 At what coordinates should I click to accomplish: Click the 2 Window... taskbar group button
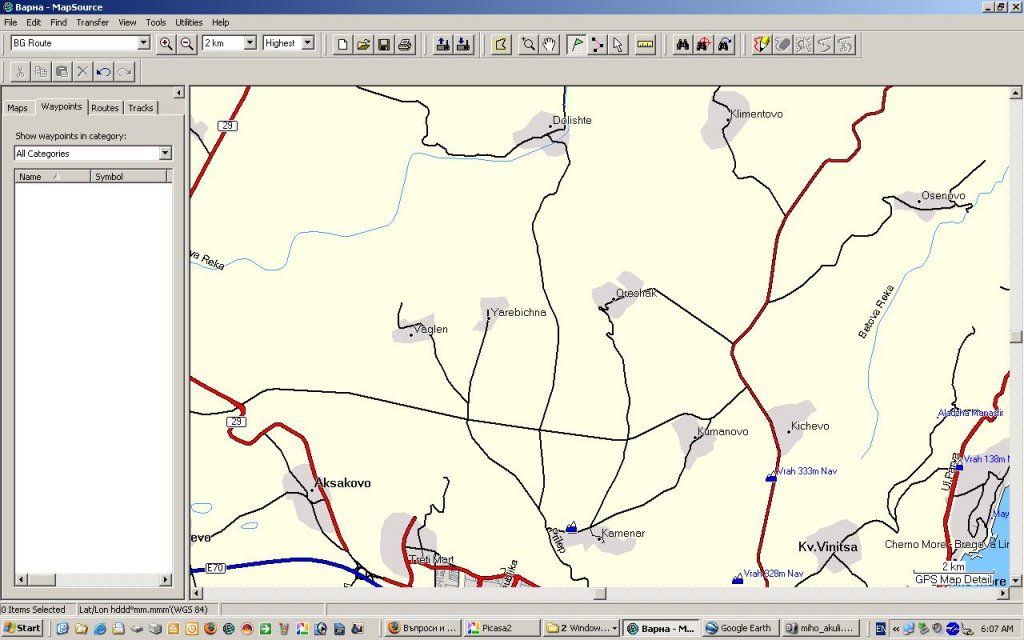pos(581,628)
